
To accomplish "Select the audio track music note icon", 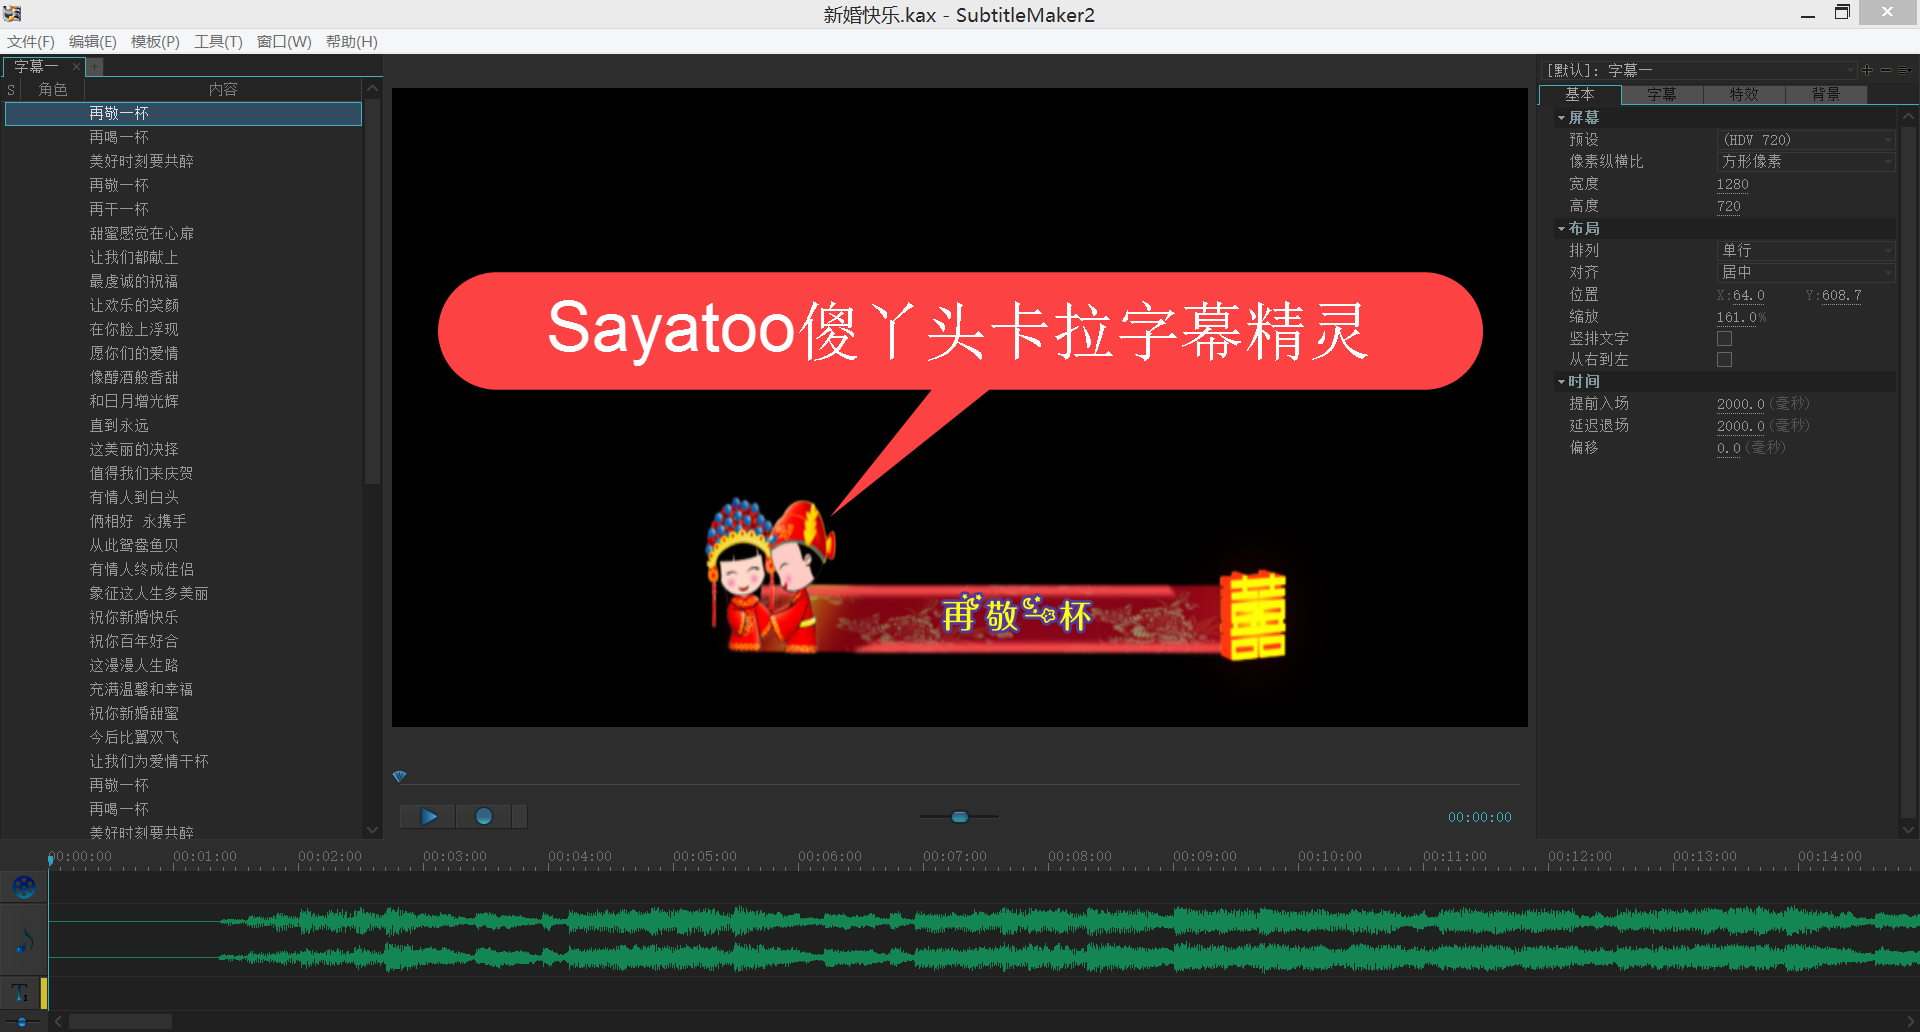I will (24, 940).
